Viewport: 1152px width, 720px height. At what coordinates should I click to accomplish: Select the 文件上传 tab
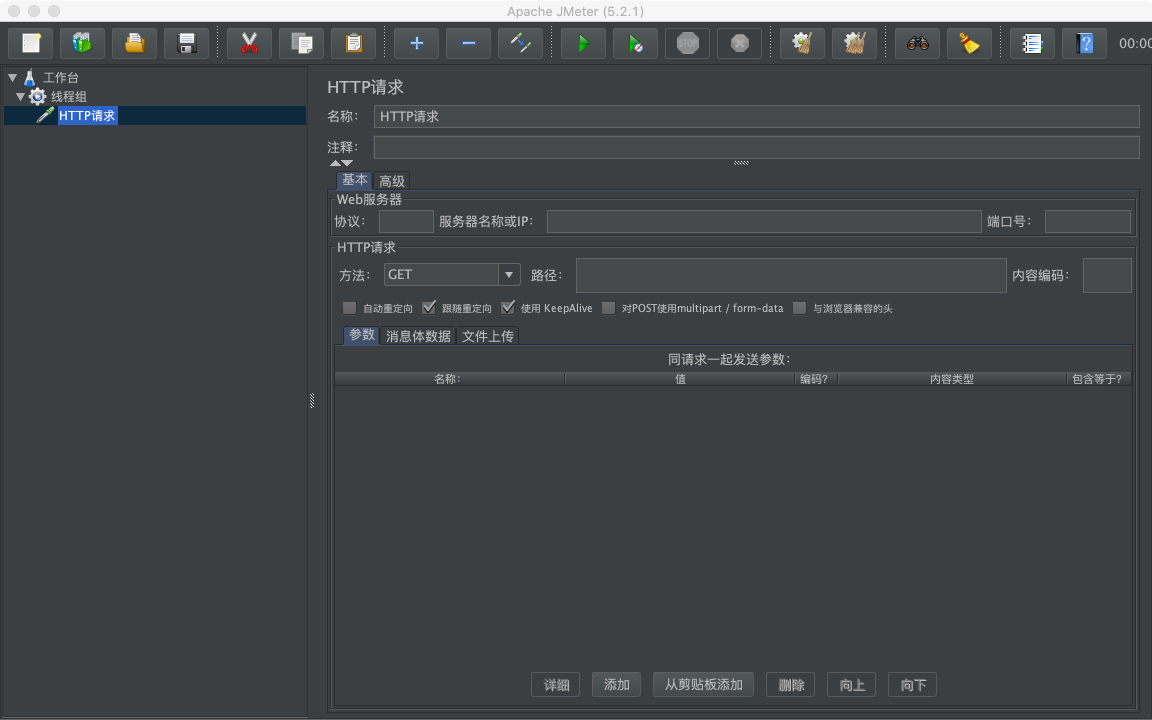coord(487,336)
